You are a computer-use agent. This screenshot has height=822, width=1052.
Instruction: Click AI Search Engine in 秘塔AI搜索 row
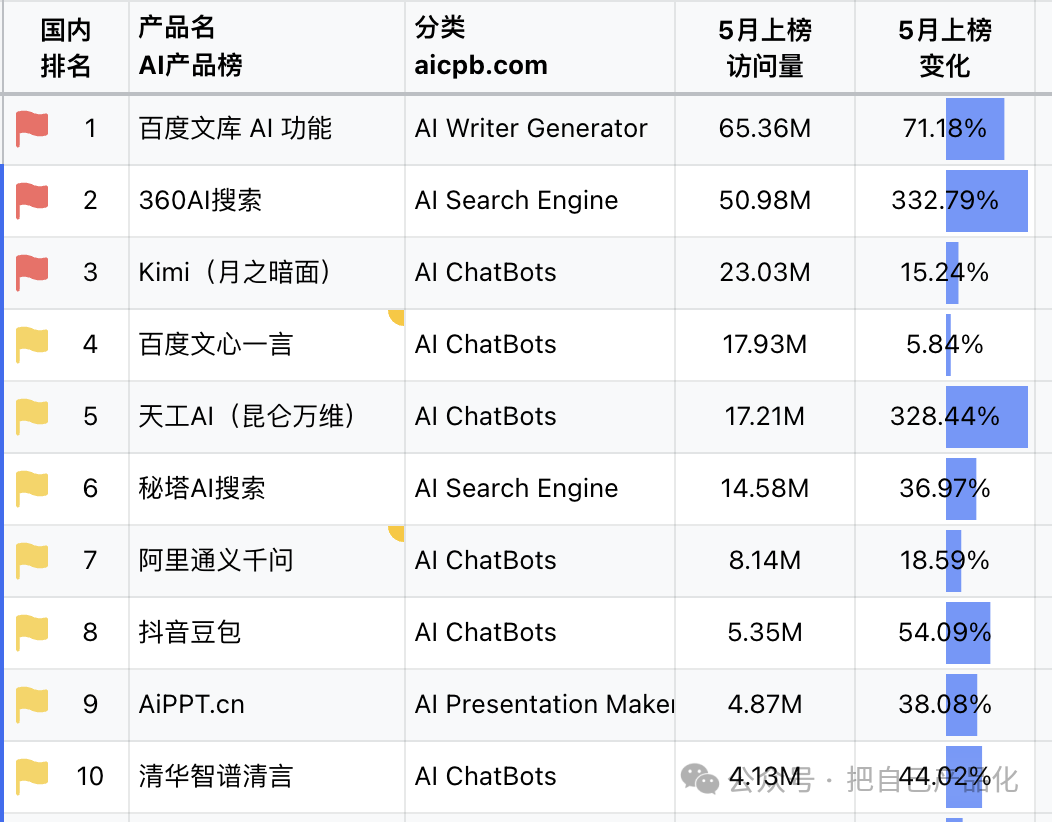tap(540, 489)
